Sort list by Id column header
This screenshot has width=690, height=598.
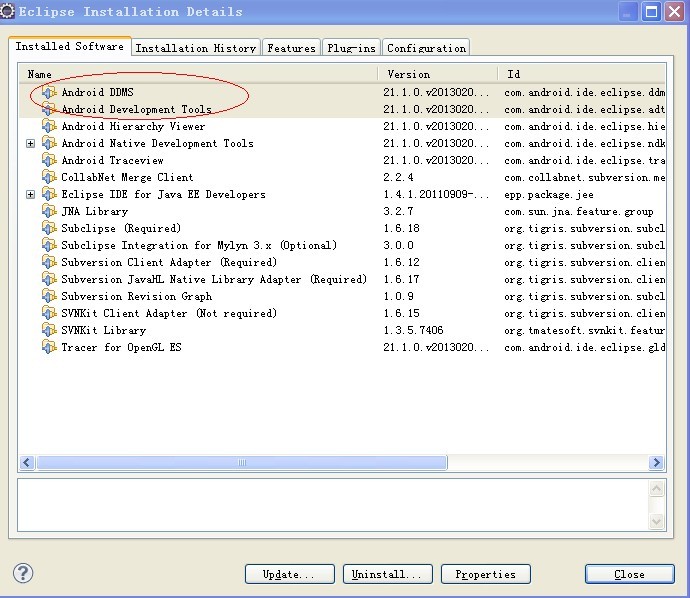point(582,74)
